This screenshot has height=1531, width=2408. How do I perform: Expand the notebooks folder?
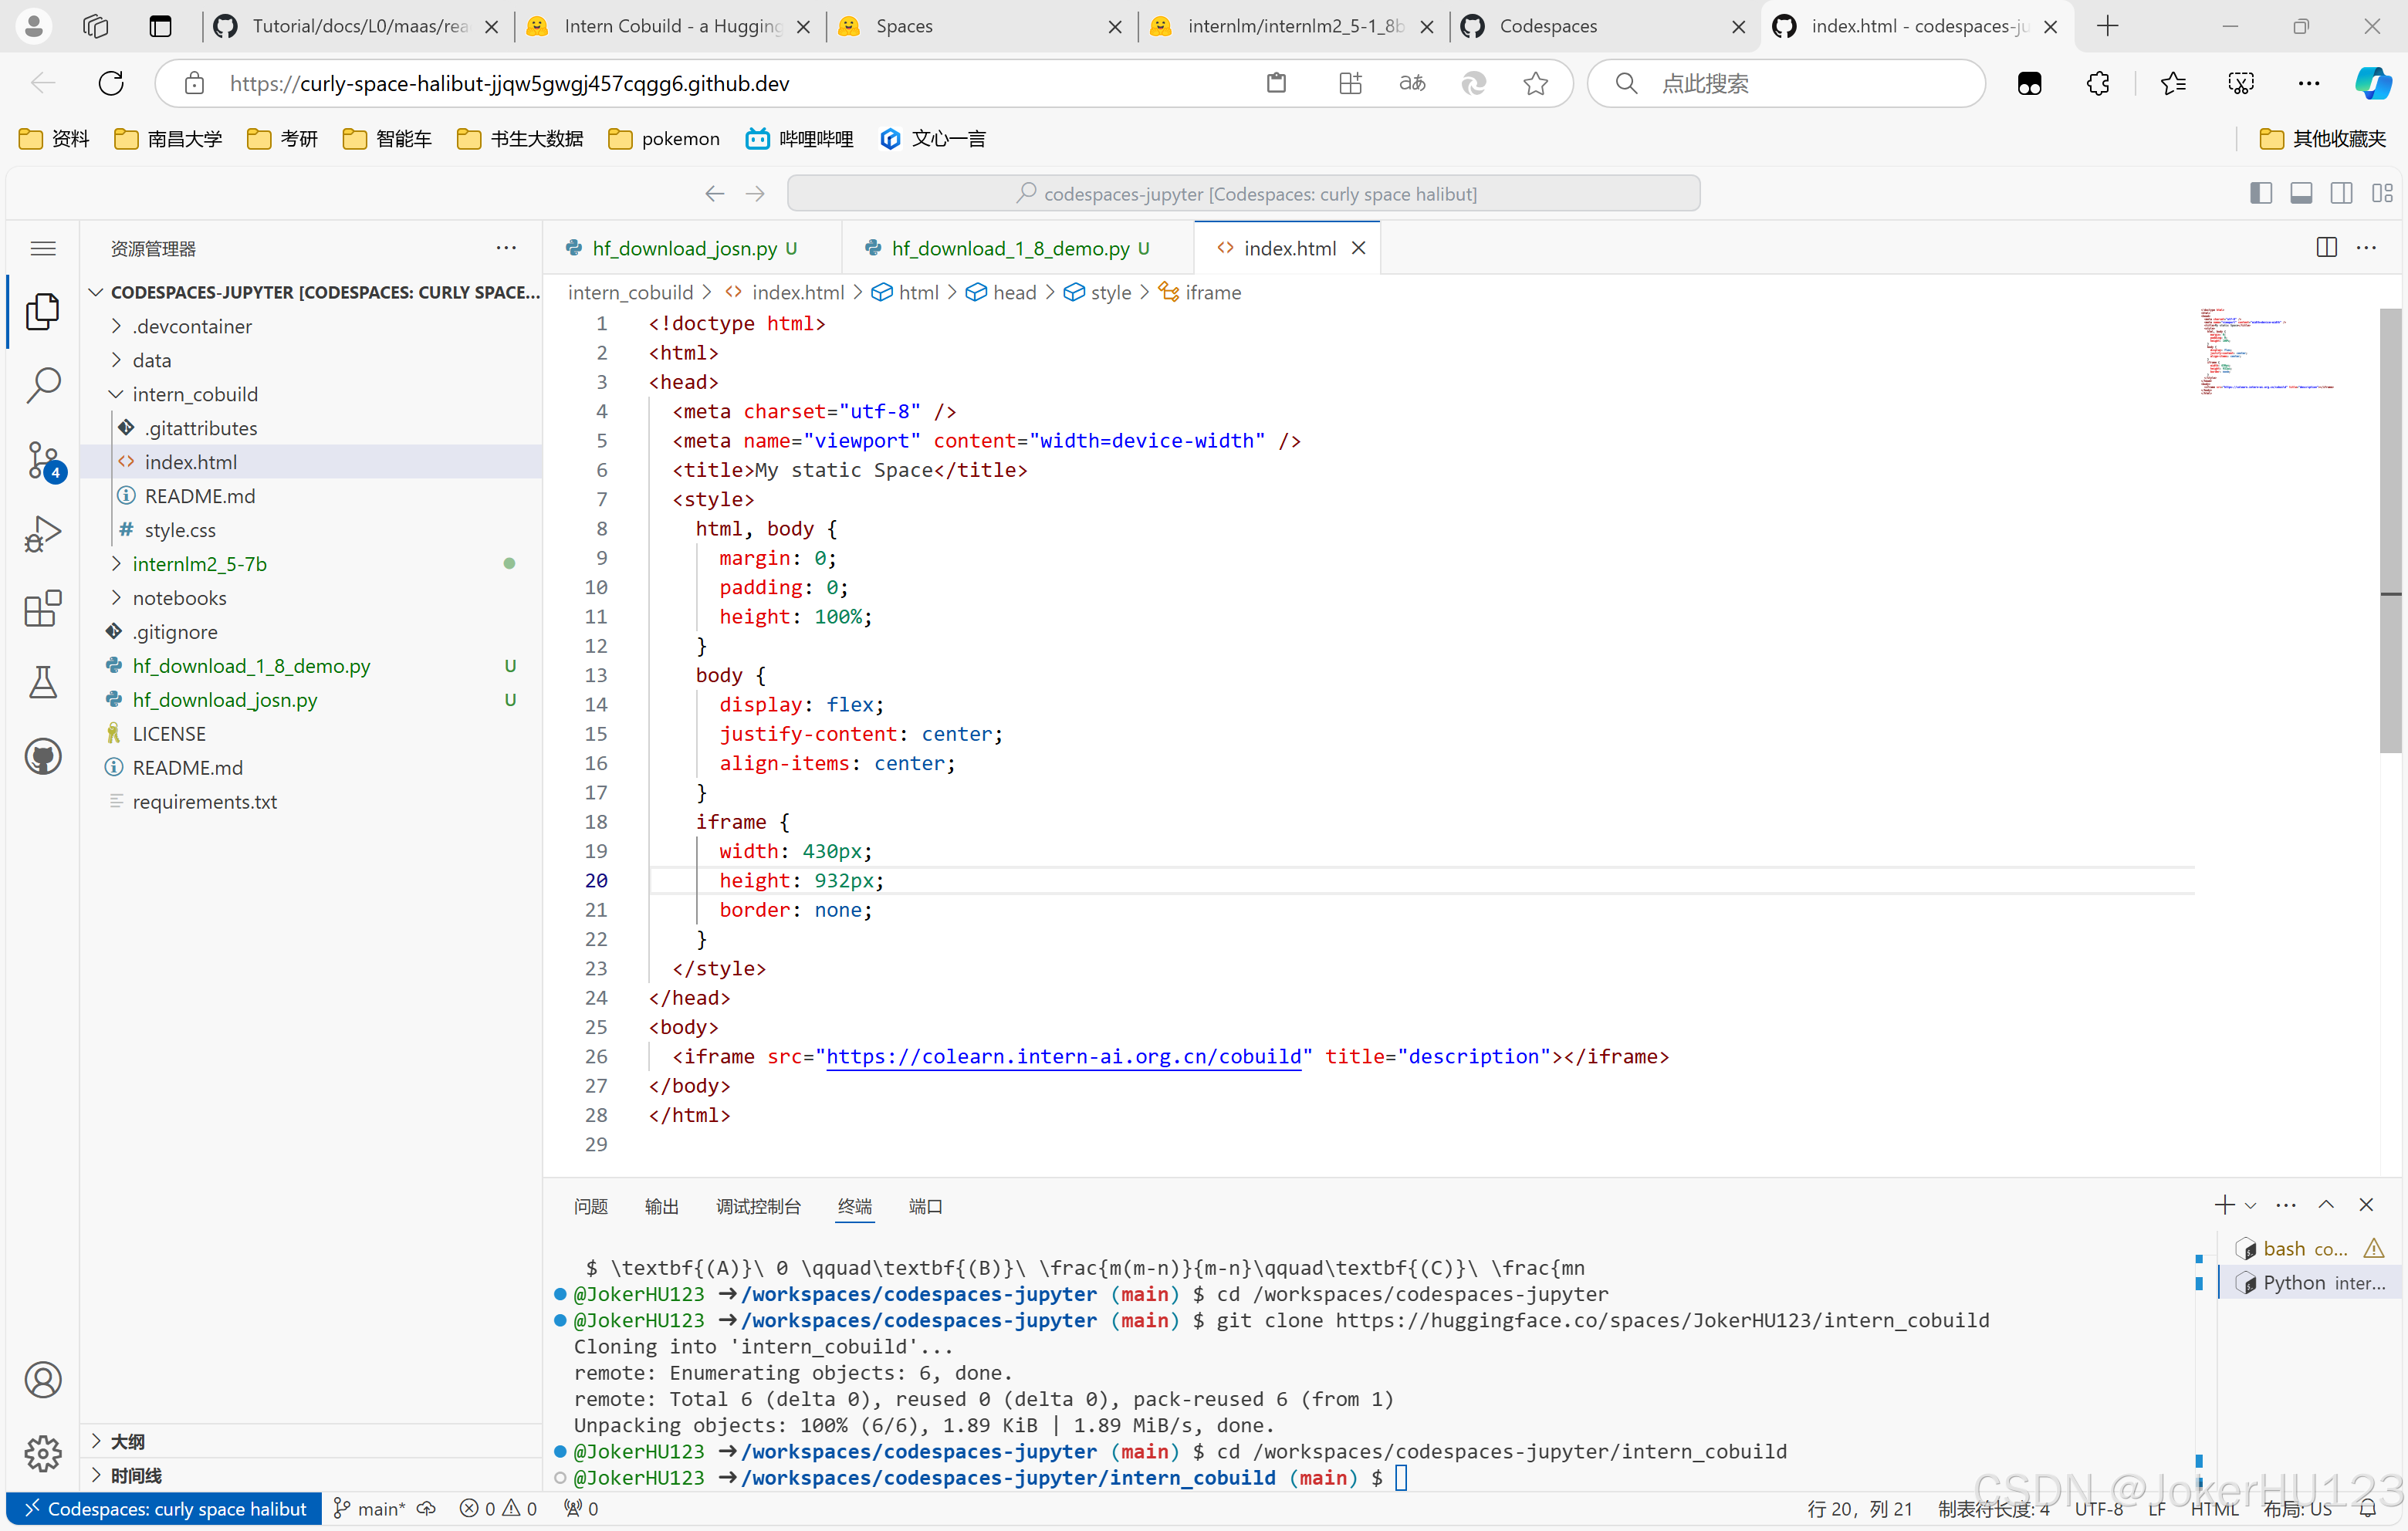click(x=180, y=597)
